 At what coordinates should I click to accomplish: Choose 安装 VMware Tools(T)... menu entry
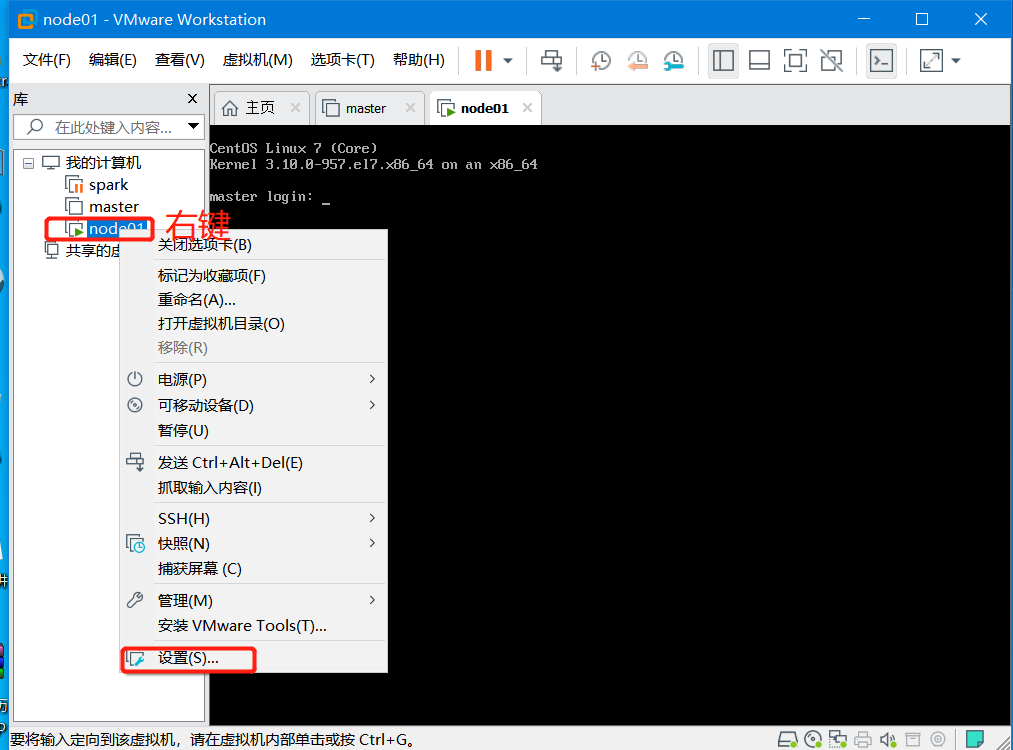point(242,625)
